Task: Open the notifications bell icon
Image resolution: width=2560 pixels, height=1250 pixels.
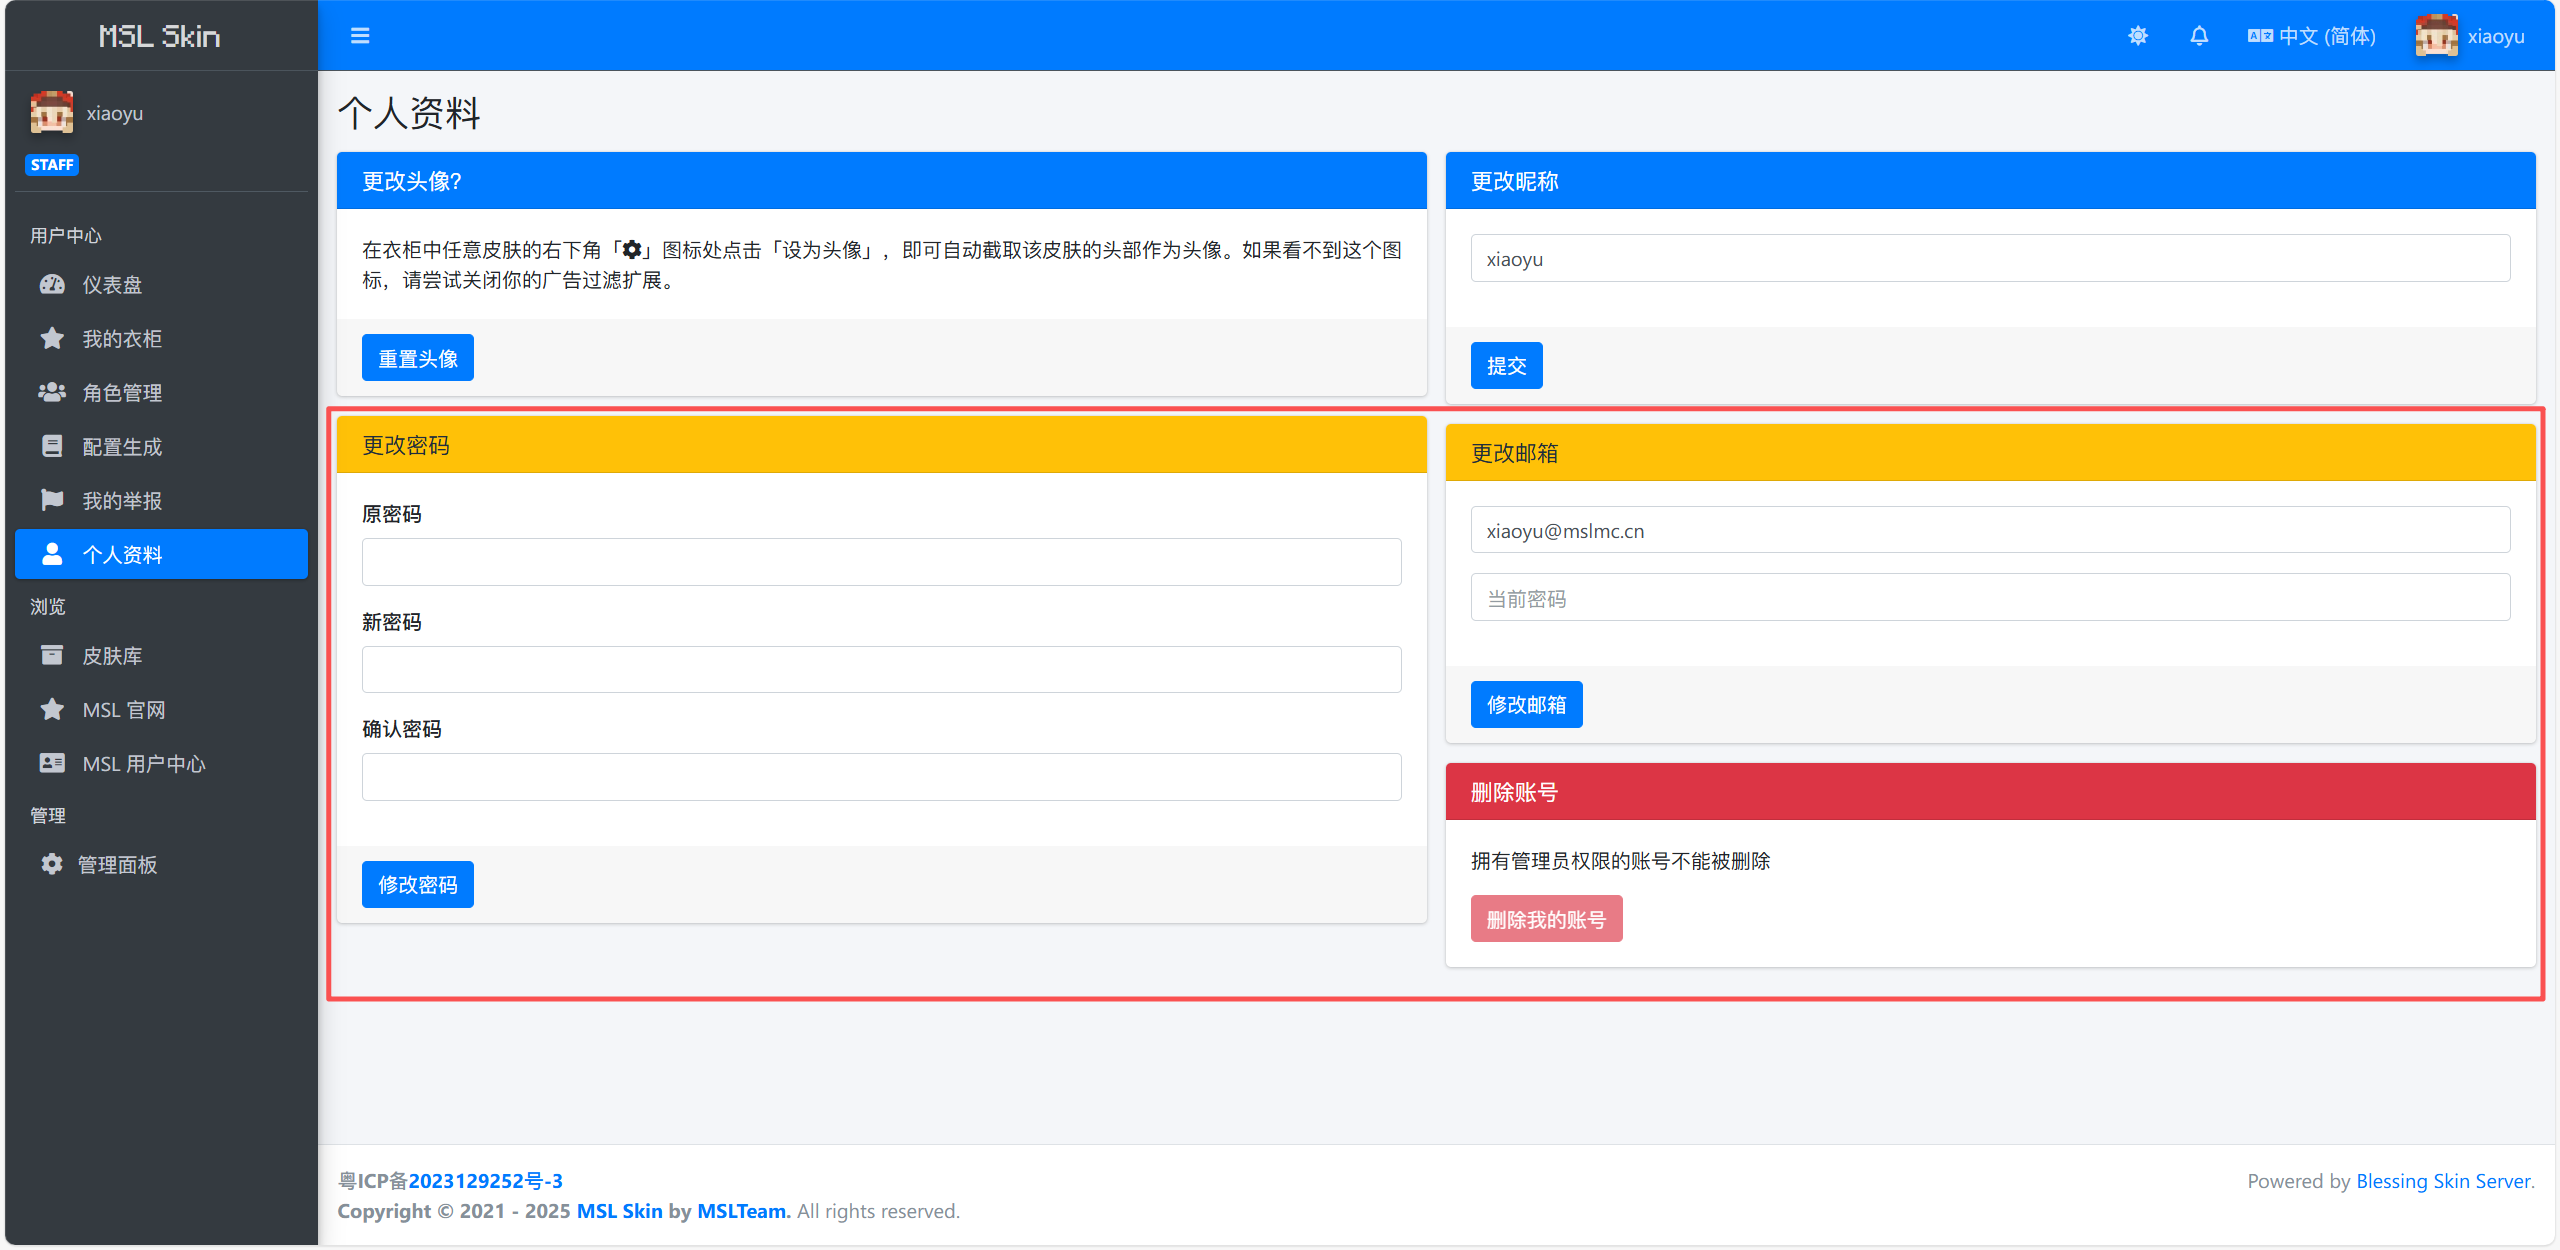Action: click(x=2198, y=36)
